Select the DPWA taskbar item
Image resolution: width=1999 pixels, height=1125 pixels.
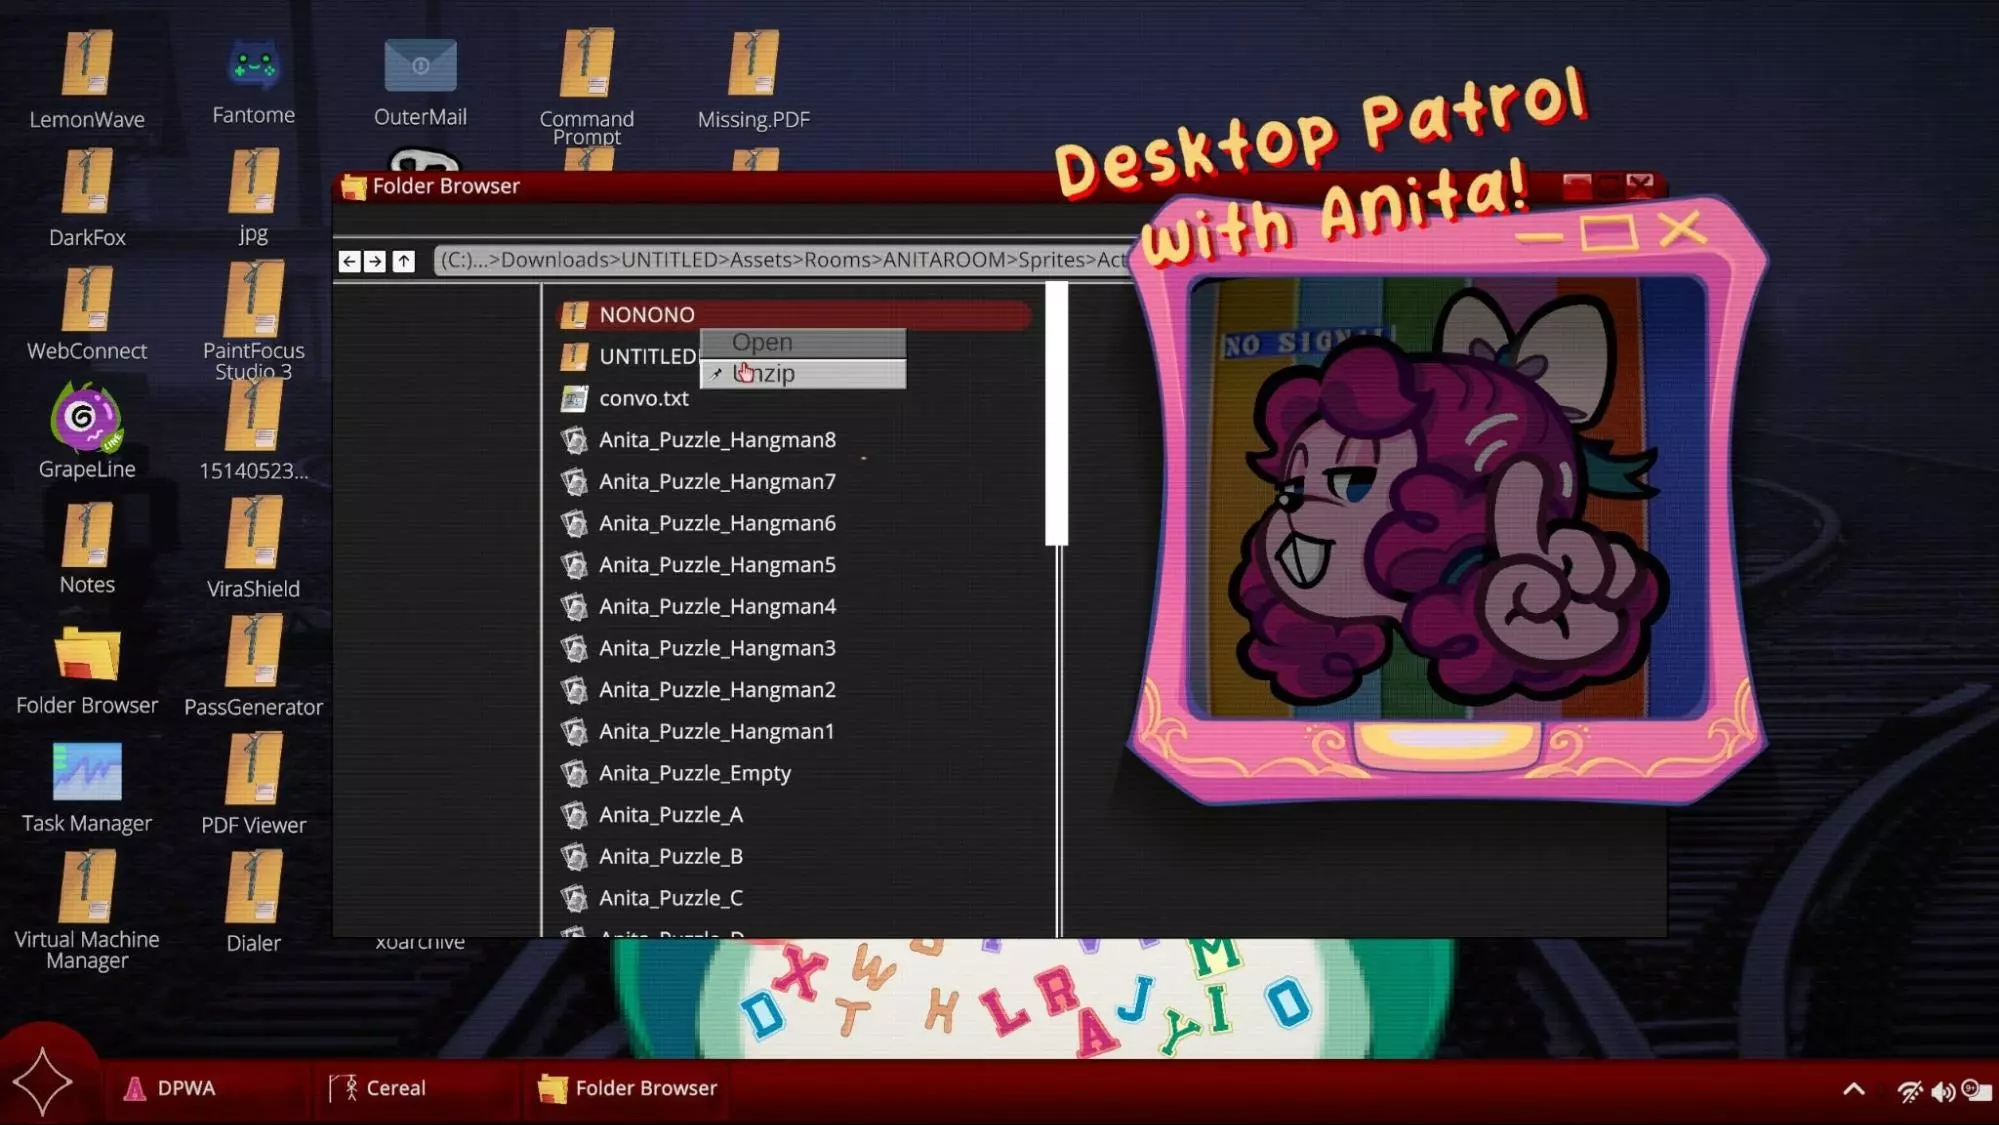pyautogui.click(x=170, y=1088)
